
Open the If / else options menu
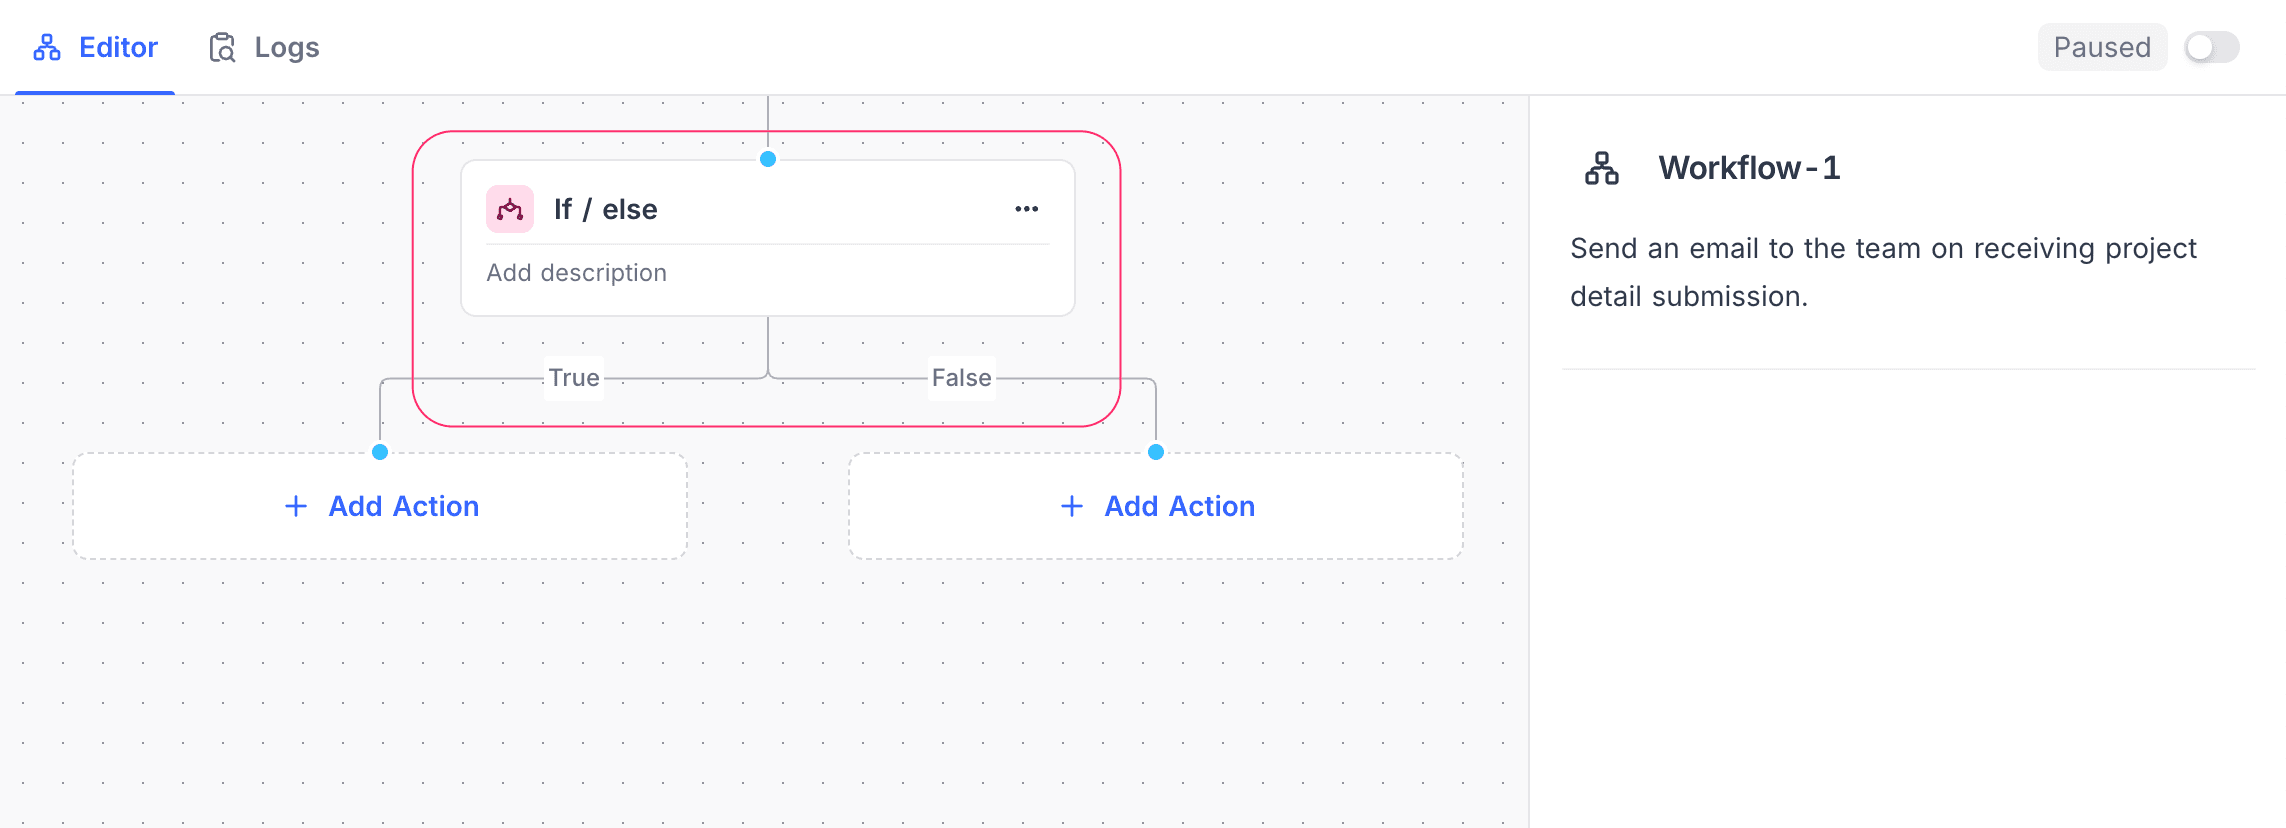(x=1027, y=209)
